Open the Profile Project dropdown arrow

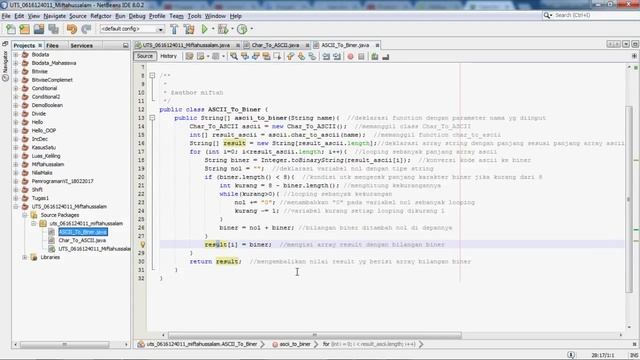251,29
